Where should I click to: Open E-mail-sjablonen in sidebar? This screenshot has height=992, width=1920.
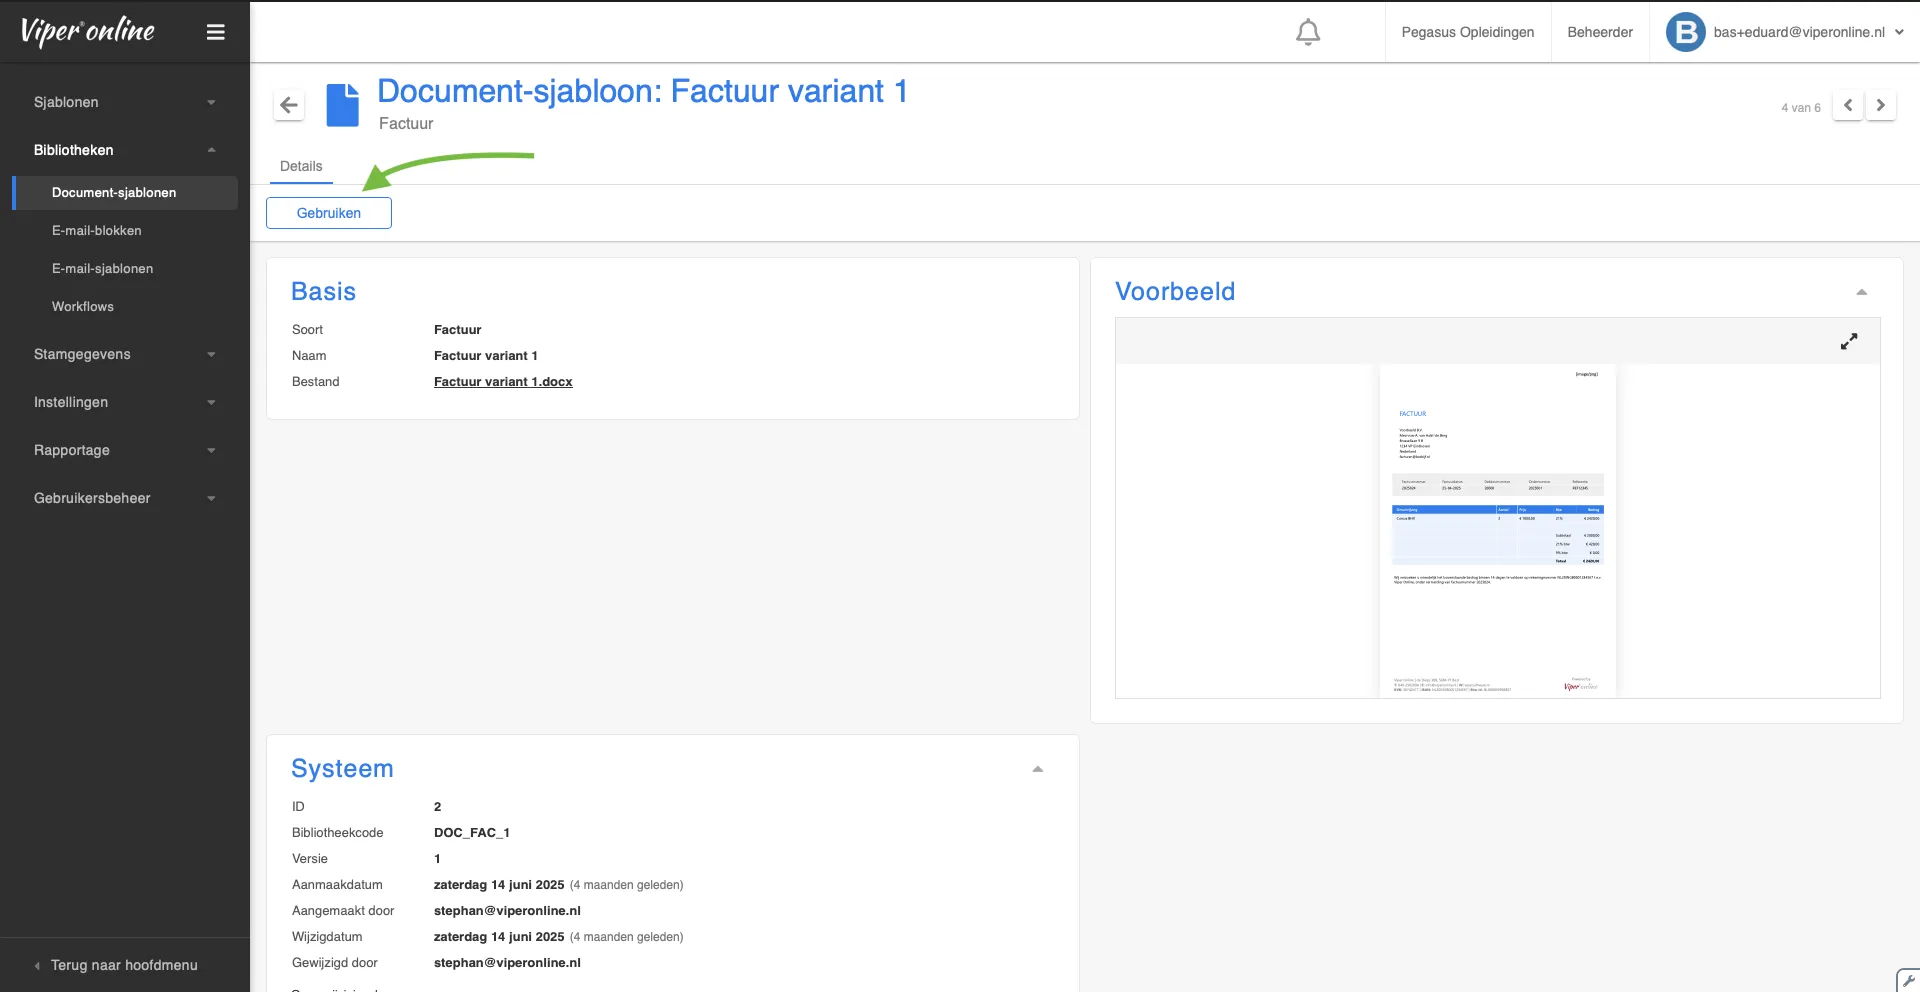[x=102, y=268]
